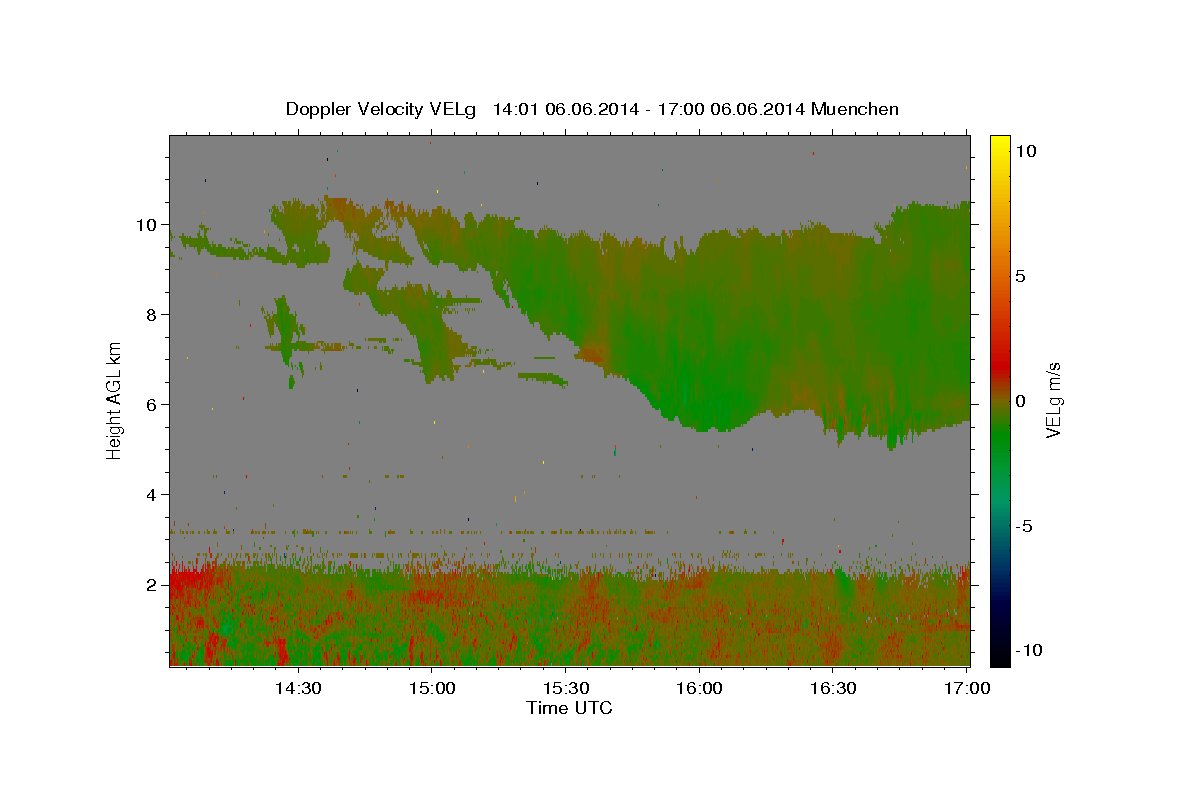Click the 'Muenchen' location in title
1200x800 pixels.
click(855, 109)
